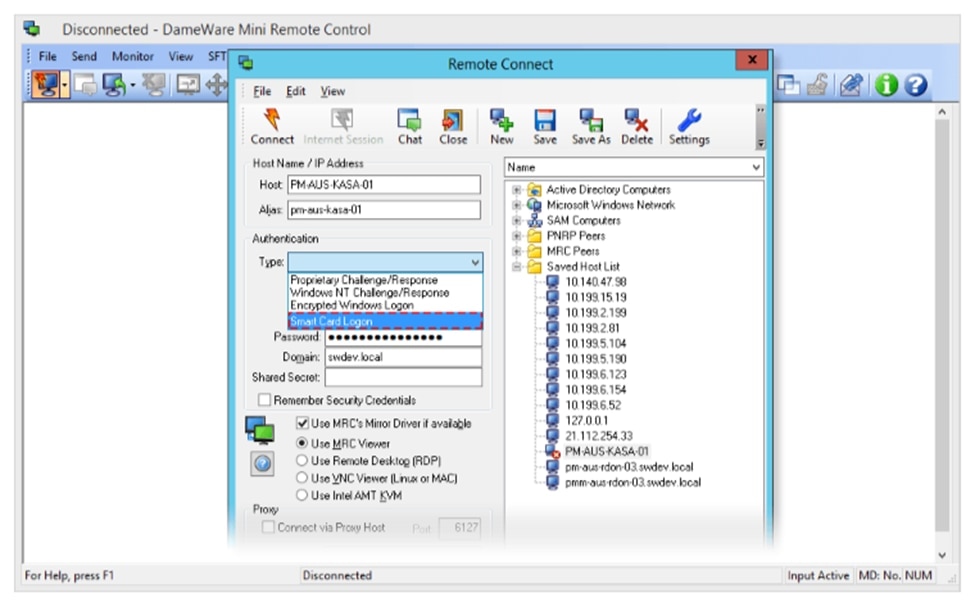Viewport: 975px width, 606px height.
Task: Create a New host entry
Action: (x=502, y=127)
